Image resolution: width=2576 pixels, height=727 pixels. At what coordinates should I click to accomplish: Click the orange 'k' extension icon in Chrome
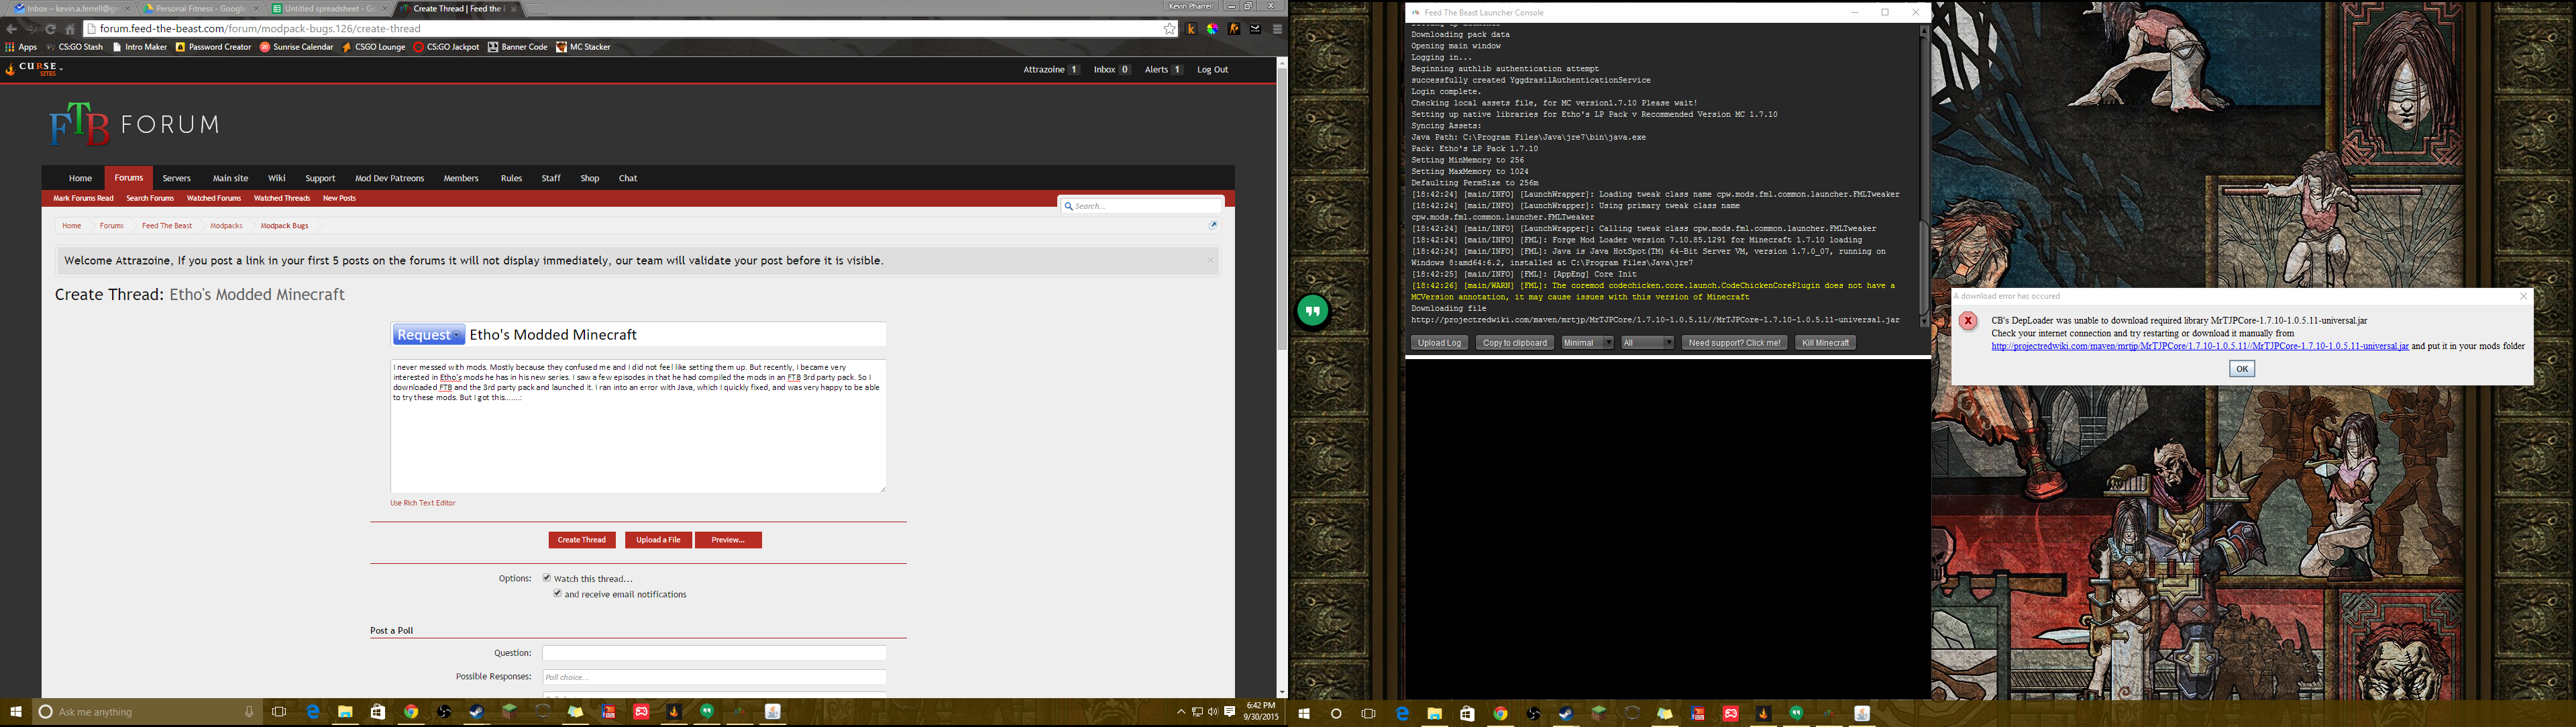(1191, 29)
